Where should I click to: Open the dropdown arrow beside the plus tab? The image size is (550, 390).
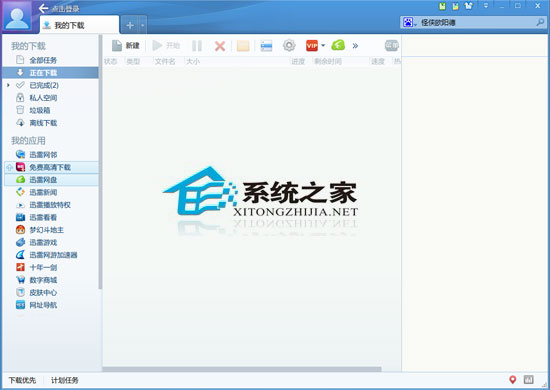pyautogui.click(x=143, y=25)
